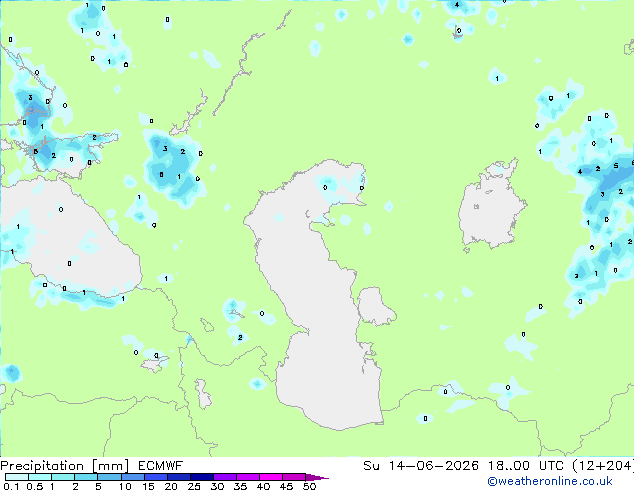
Task: Click the '(12+204)' forecast offset text
Action: coord(603,466)
